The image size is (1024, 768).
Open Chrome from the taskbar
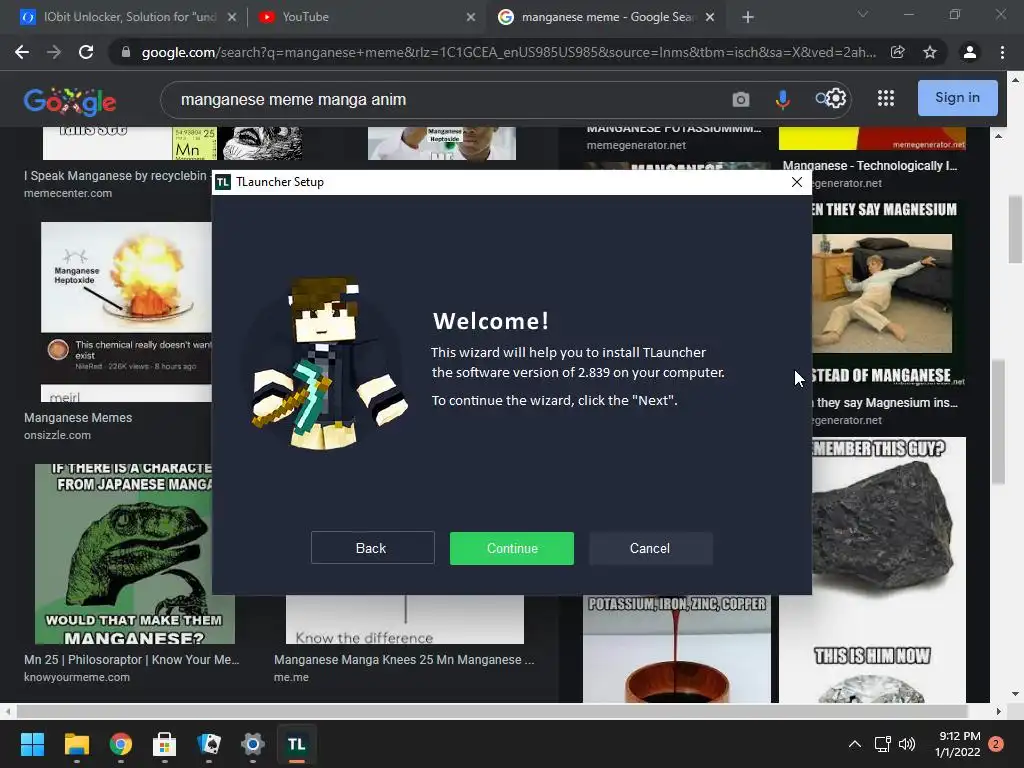[x=120, y=744]
